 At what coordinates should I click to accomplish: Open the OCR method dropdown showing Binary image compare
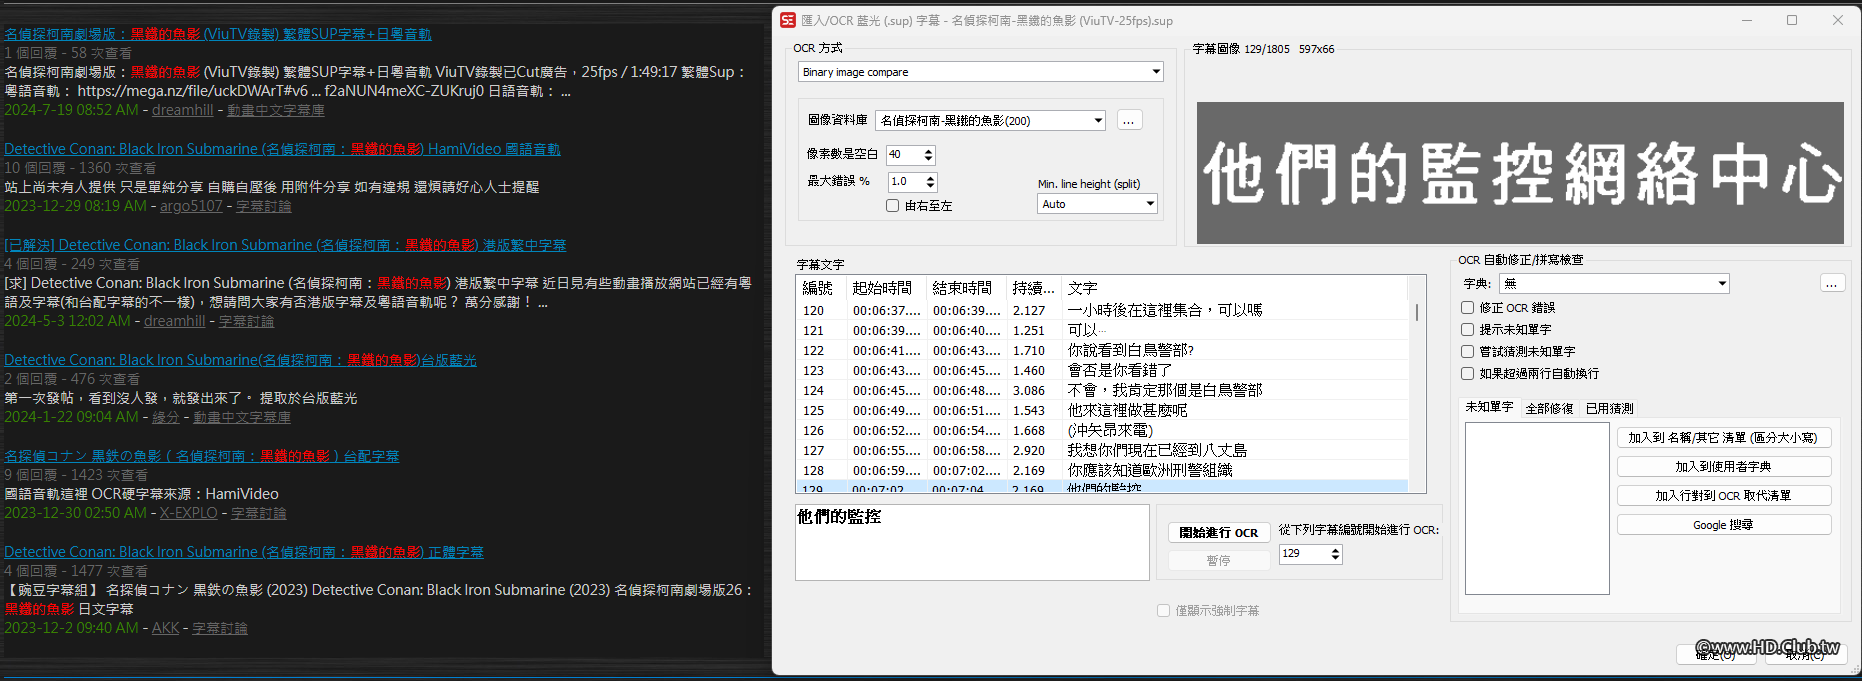[981, 72]
